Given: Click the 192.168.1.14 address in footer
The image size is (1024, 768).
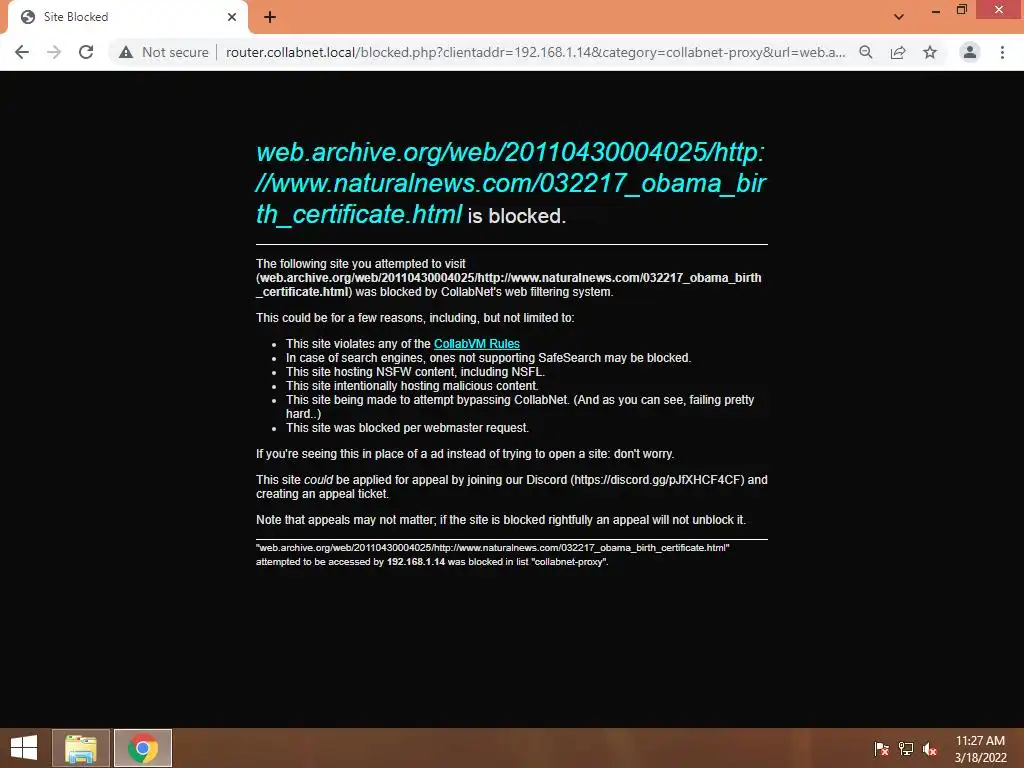Looking at the screenshot, I should click(x=415, y=562).
